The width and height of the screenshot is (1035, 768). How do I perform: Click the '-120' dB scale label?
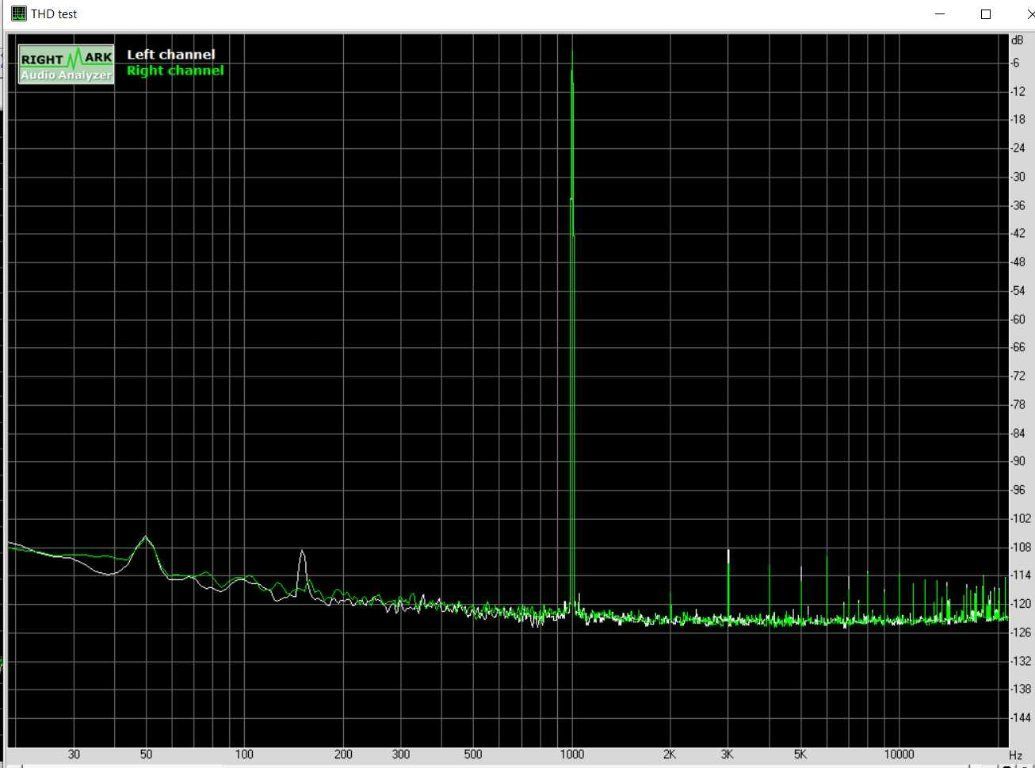(1020, 604)
